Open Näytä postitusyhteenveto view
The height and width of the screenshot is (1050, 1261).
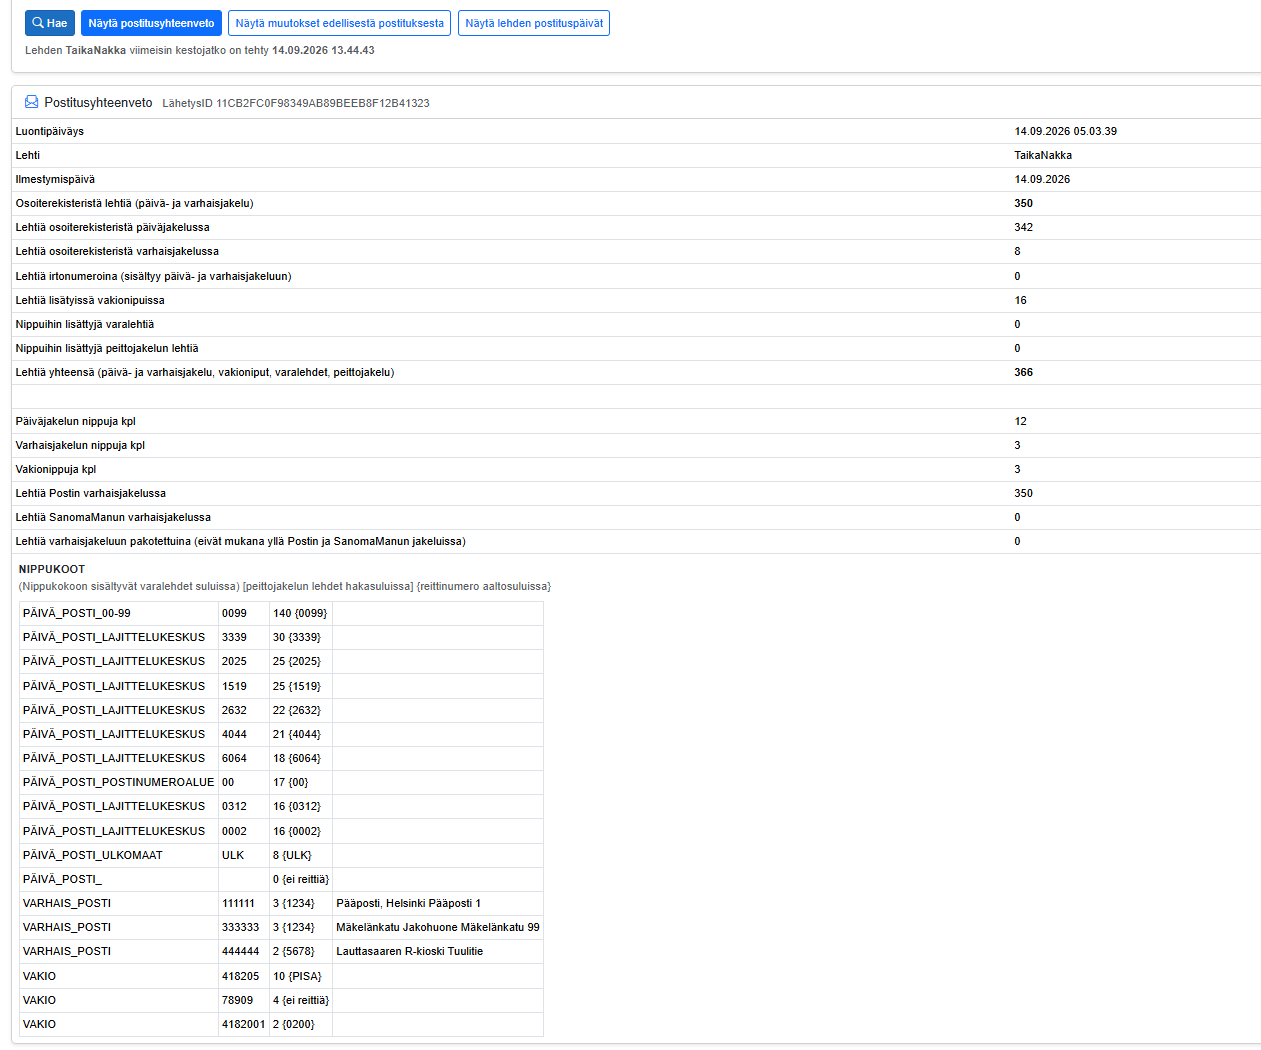(151, 23)
